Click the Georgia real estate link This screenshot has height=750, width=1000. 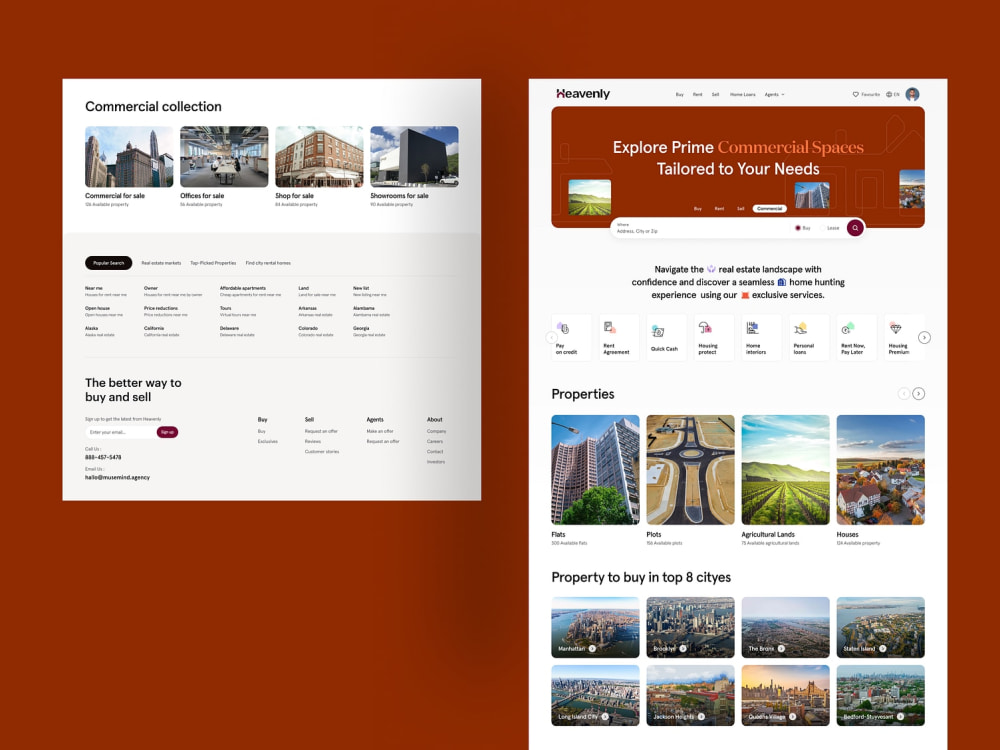(369, 335)
